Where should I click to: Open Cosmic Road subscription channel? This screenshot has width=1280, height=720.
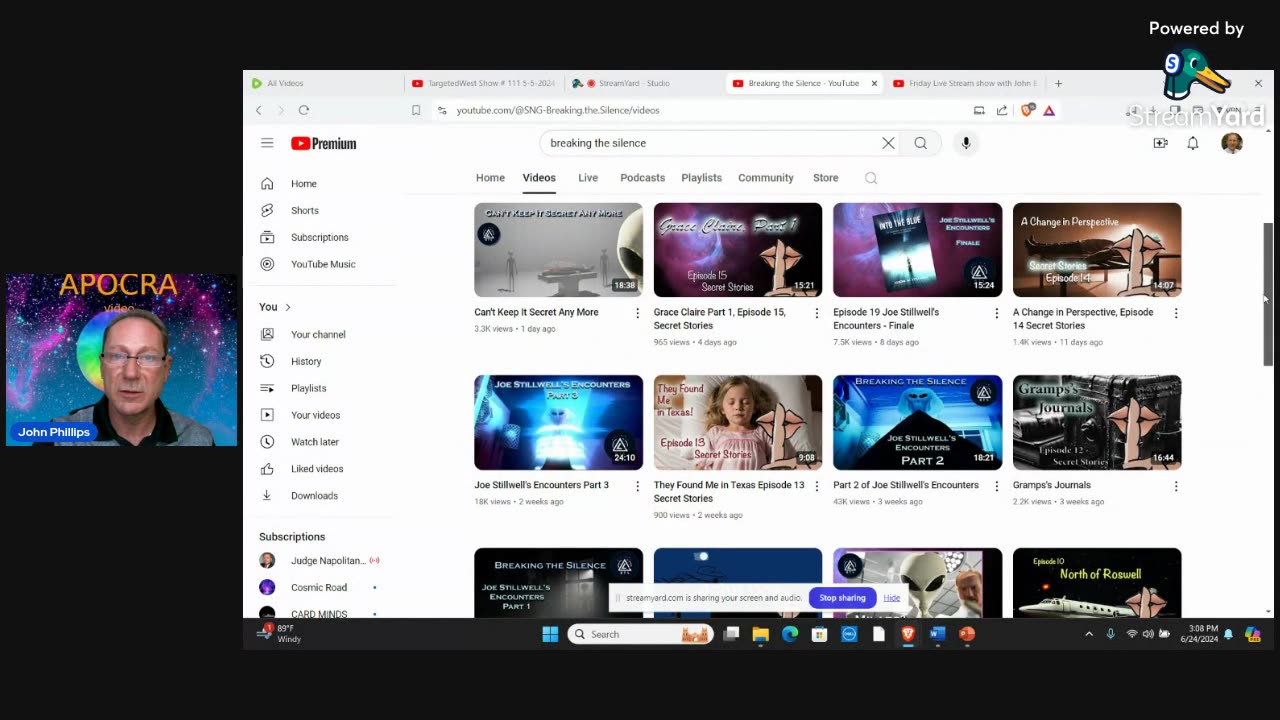click(x=320, y=588)
